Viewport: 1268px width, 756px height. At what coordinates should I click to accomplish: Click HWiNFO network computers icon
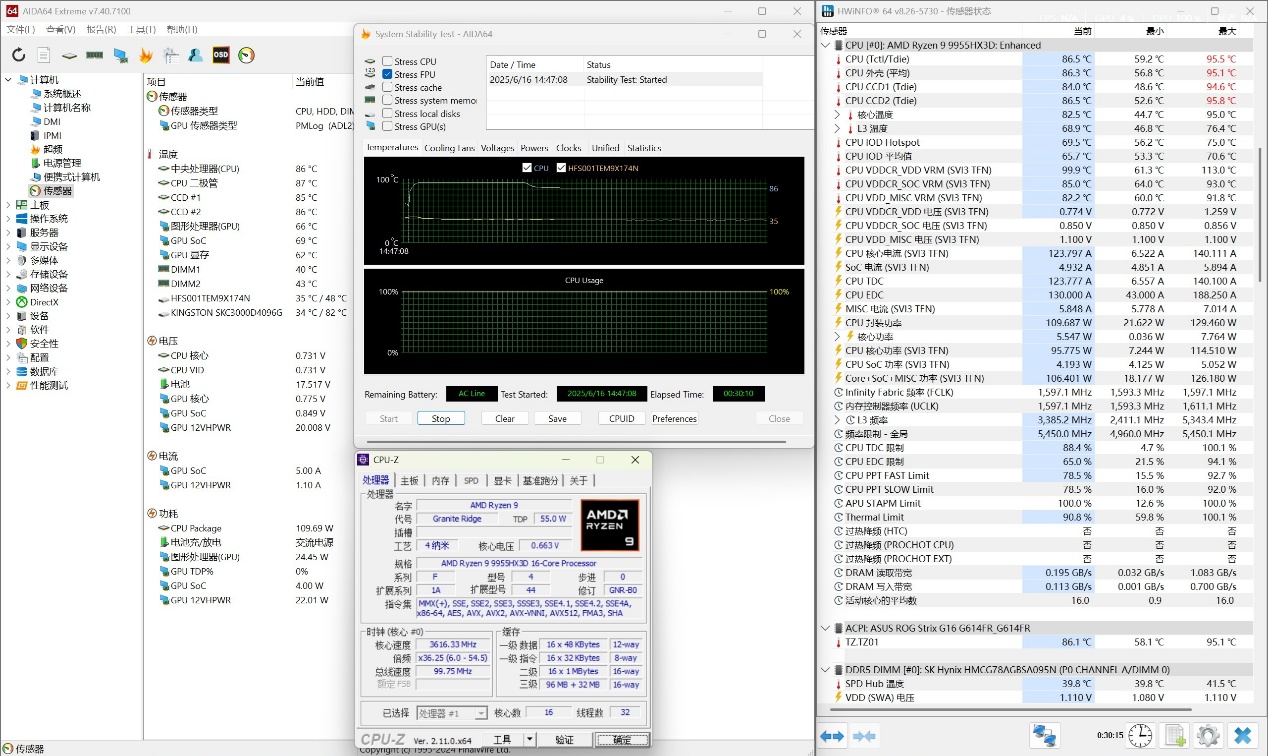[1045, 736]
